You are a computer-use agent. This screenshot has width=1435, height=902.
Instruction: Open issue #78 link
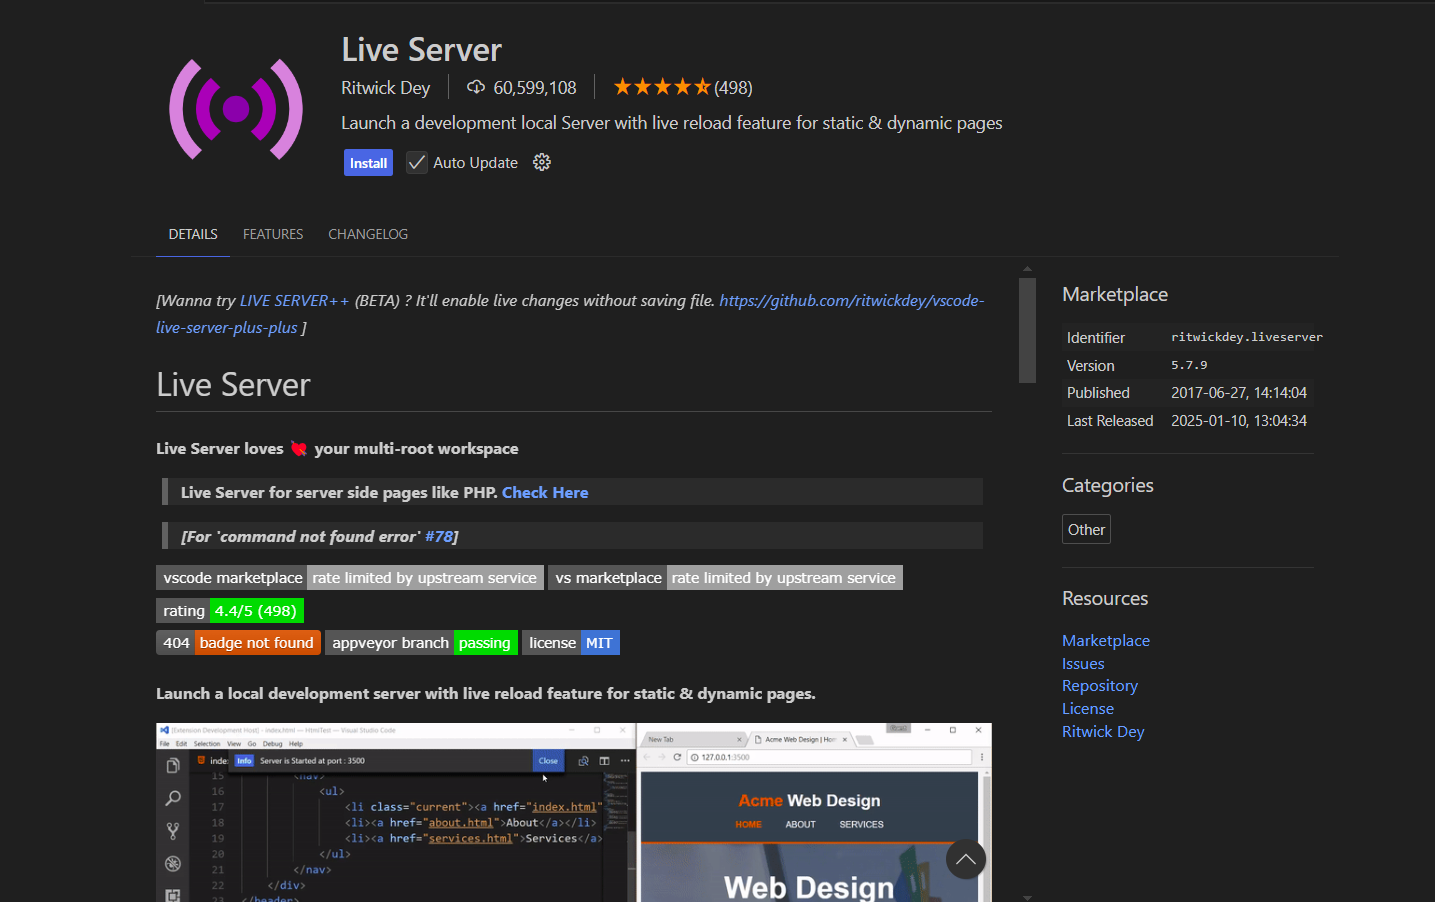tap(439, 536)
